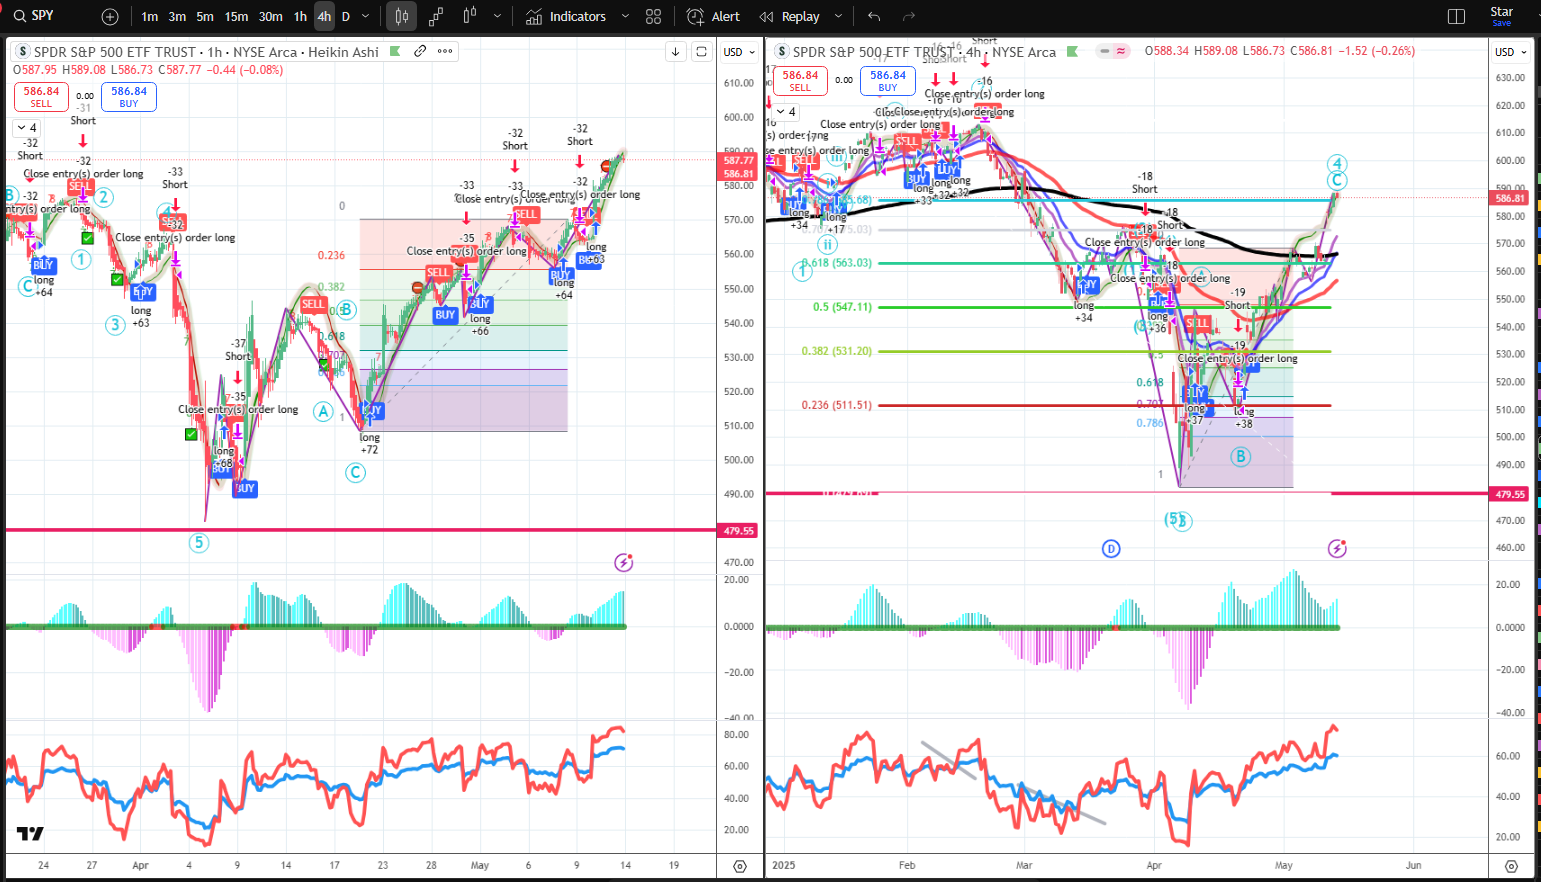Image resolution: width=1541 pixels, height=882 pixels.
Task: Click the down arrow button on the 1h chart
Action: coord(676,52)
